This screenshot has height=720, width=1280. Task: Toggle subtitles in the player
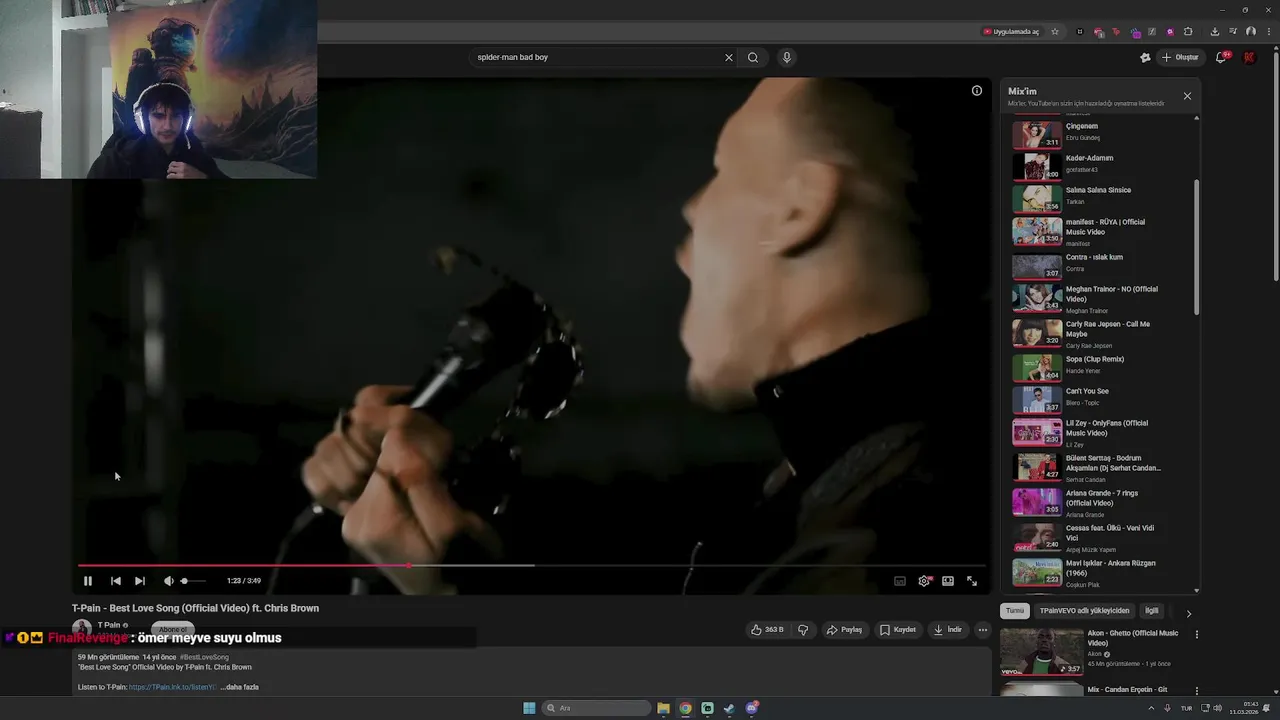(x=900, y=581)
